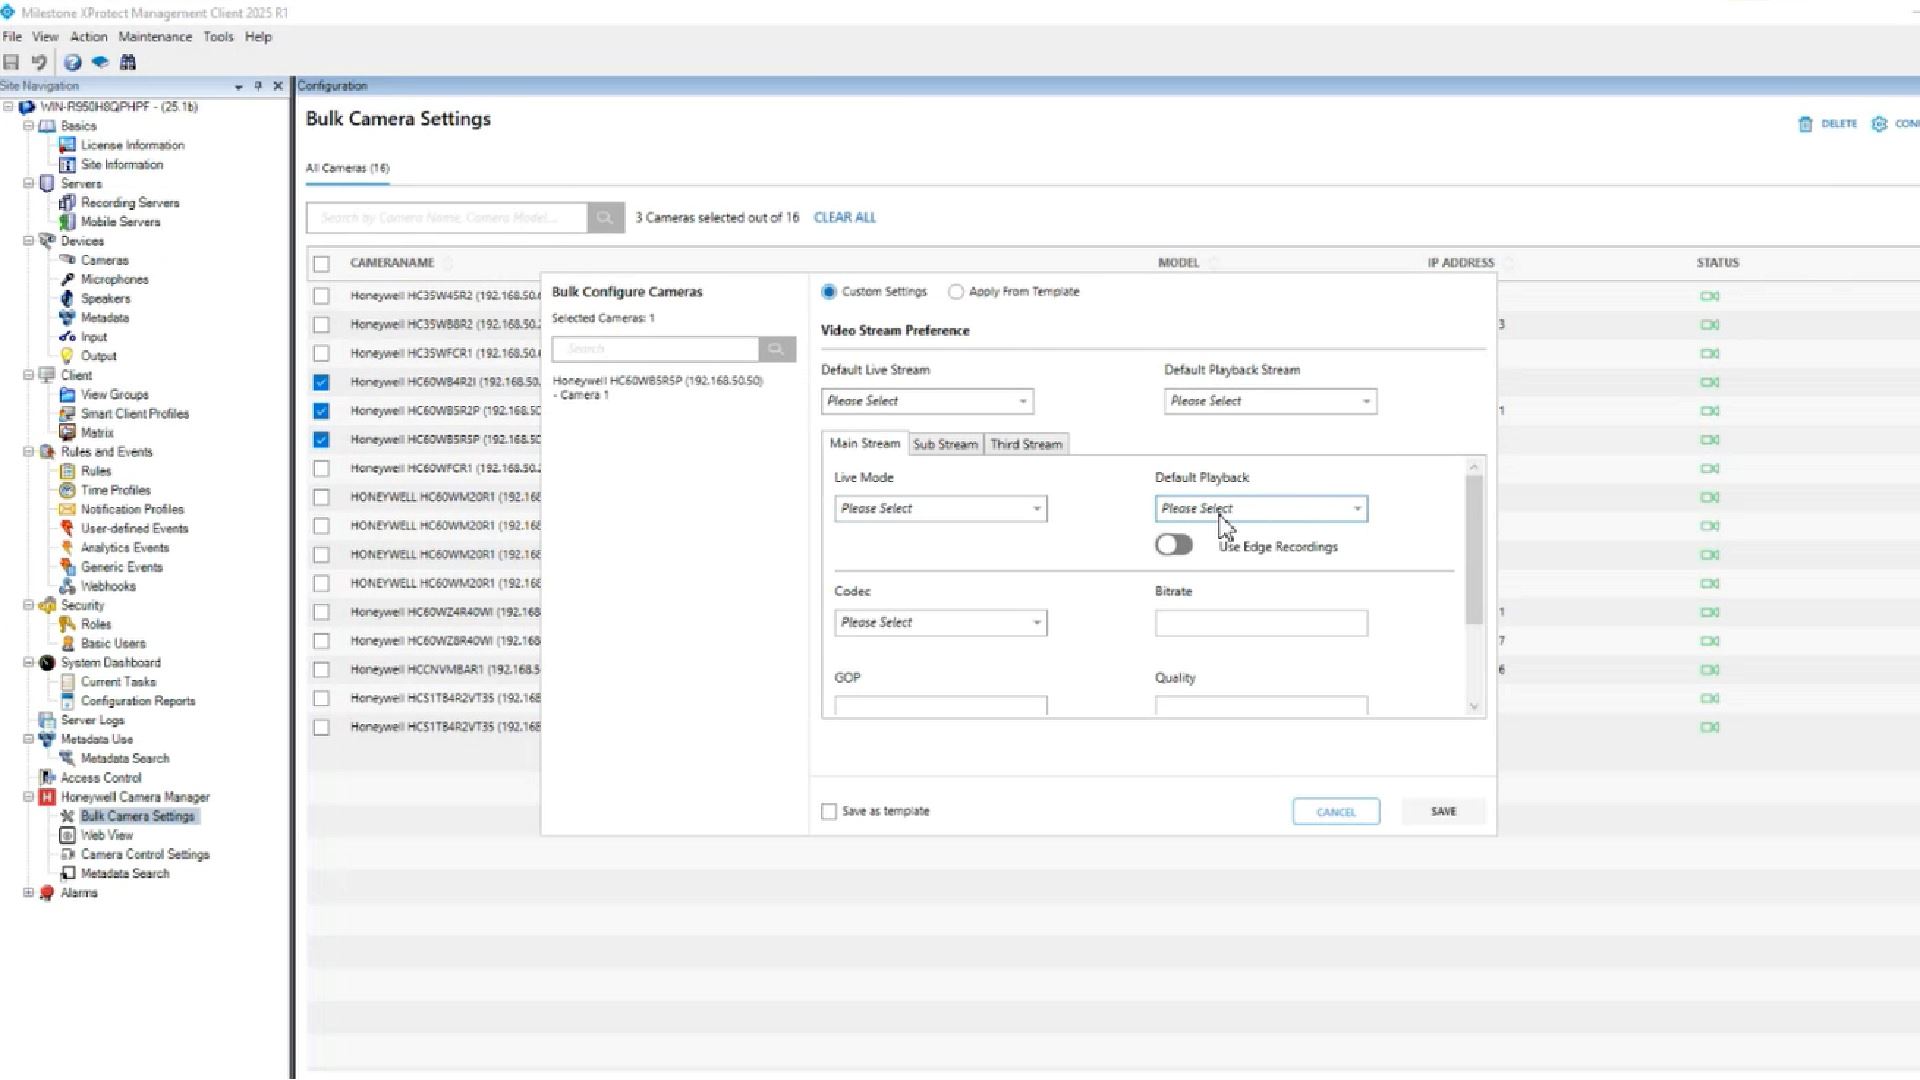Screen dimensions: 1920x1080
Task: Open the Help toolbar icon
Action: tap(72, 62)
